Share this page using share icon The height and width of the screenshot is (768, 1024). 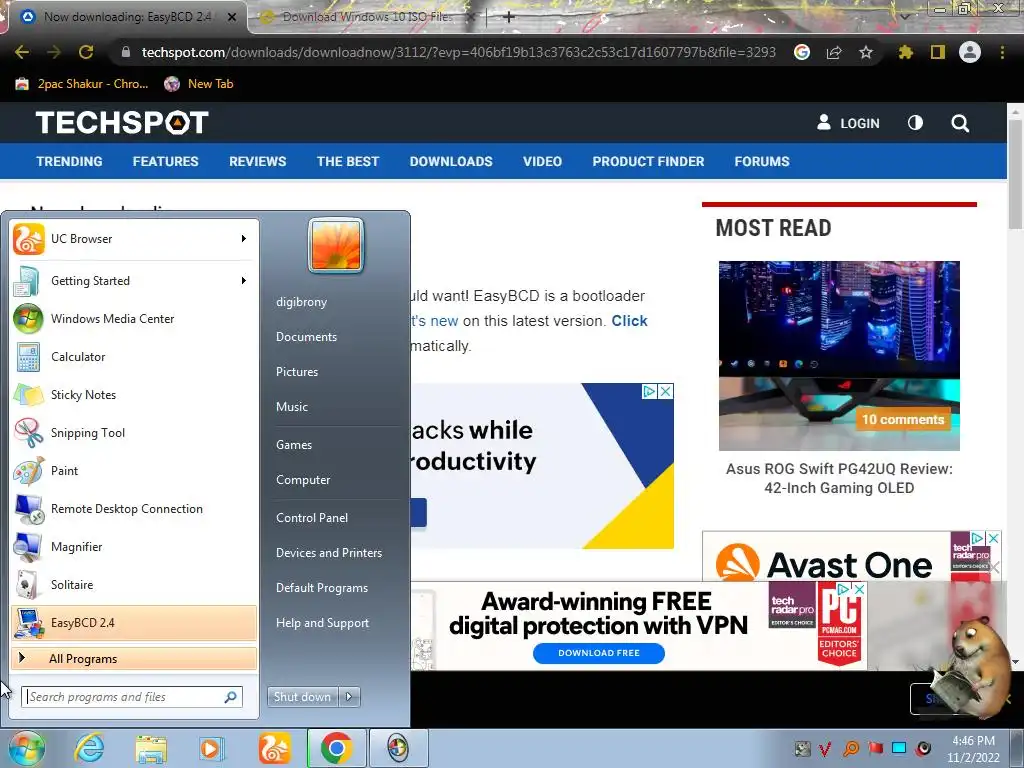[834, 52]
